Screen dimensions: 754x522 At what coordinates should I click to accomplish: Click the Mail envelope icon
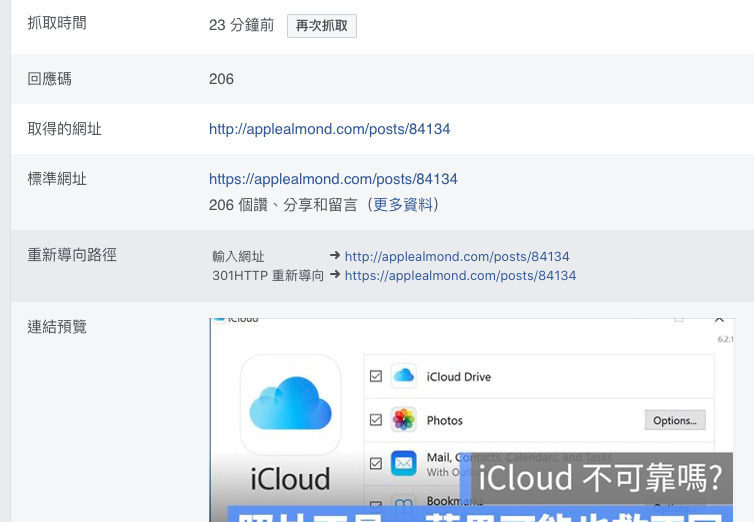click(x=403, y=463)
